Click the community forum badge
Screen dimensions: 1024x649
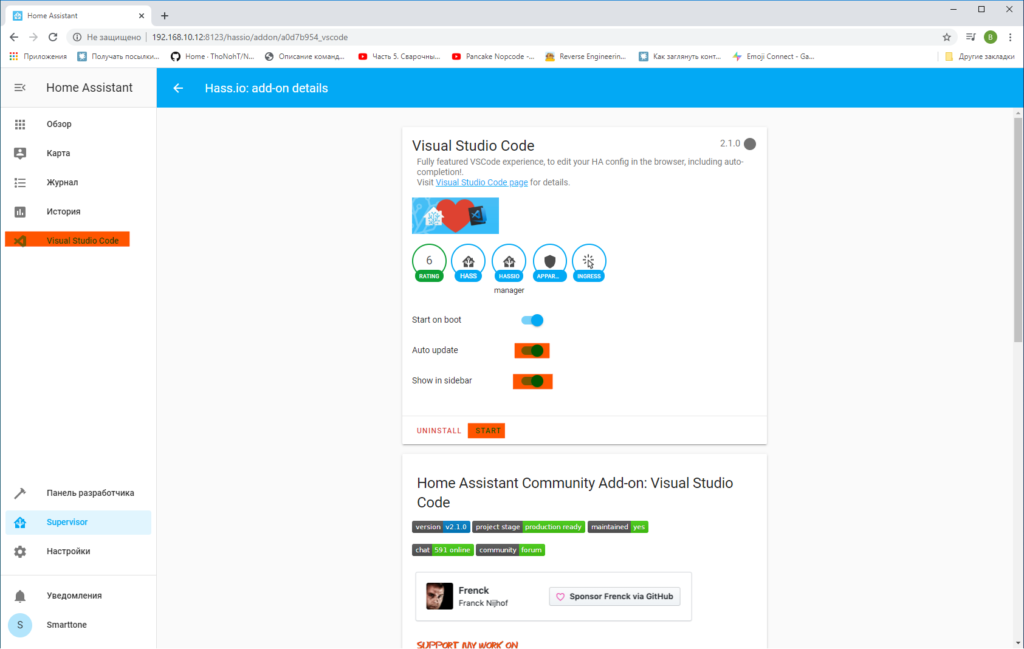(x=510, y=550)
